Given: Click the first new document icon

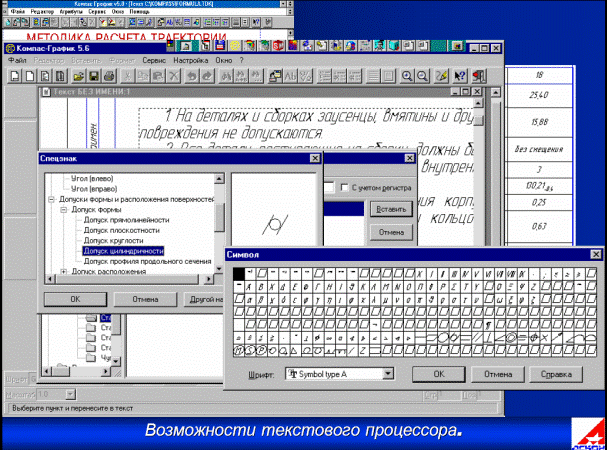Looking at the screenshot, I should (x=14, y=76).
